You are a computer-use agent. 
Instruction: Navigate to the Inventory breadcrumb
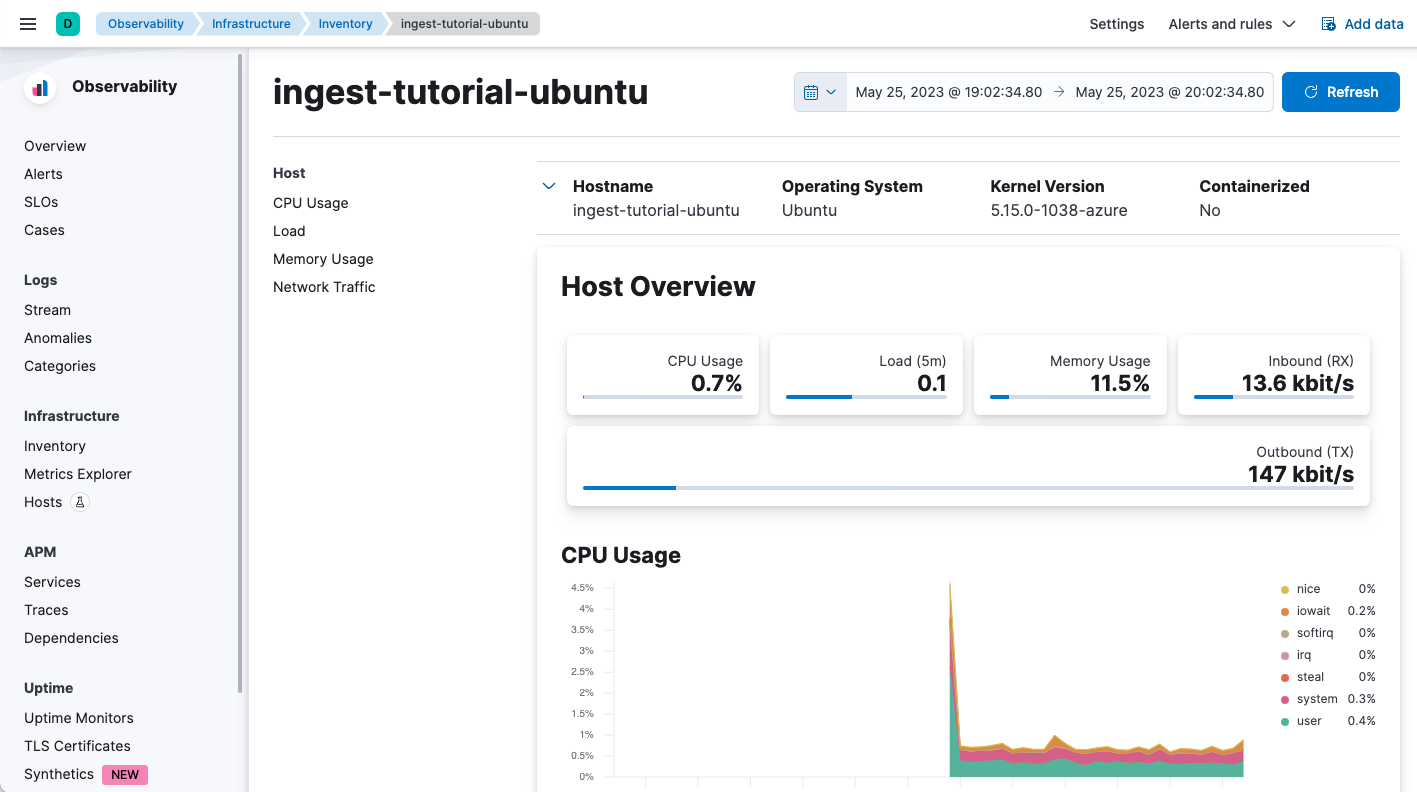344,24
